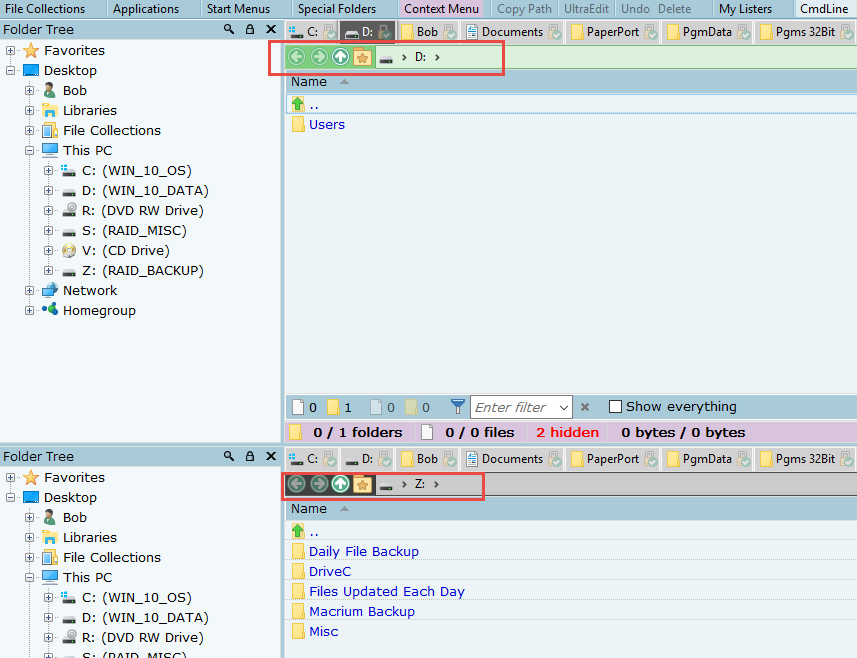
Task: Toggle the lock on the upper PaperPort tab
Action: (650, 32)
